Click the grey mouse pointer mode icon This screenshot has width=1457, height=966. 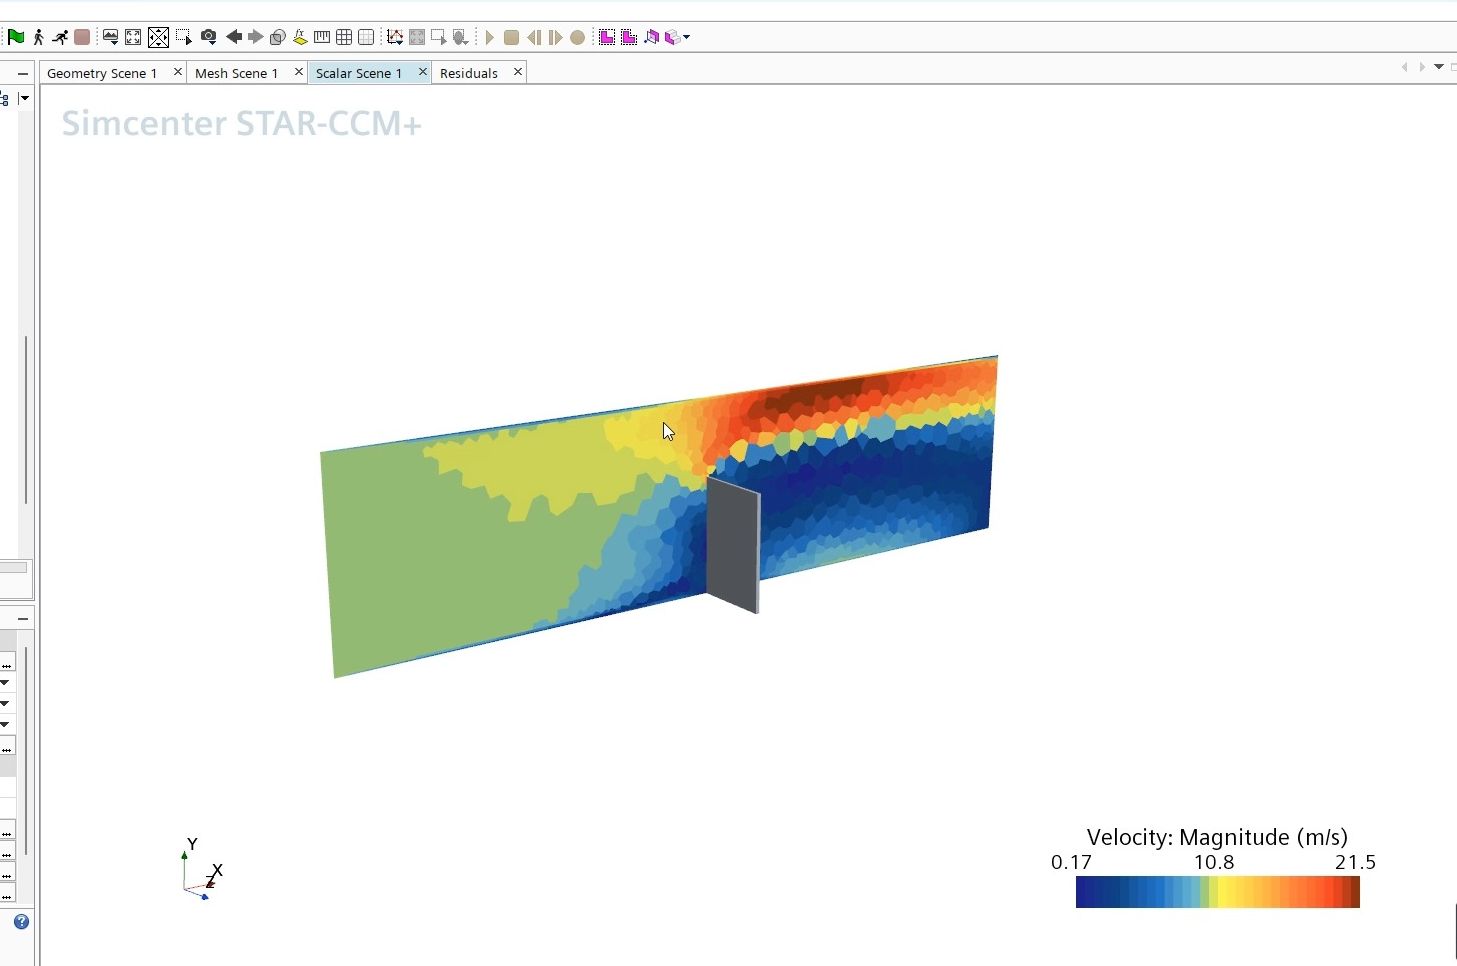tap(461, 37)
